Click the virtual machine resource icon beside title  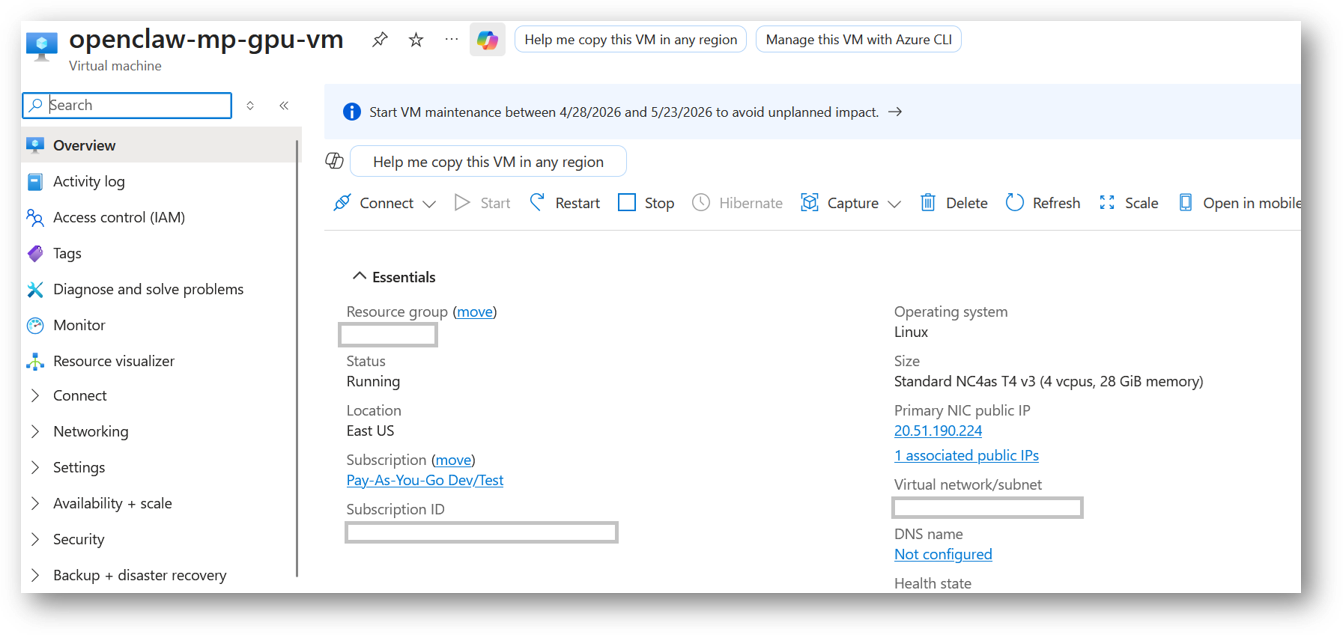point(42,46)
